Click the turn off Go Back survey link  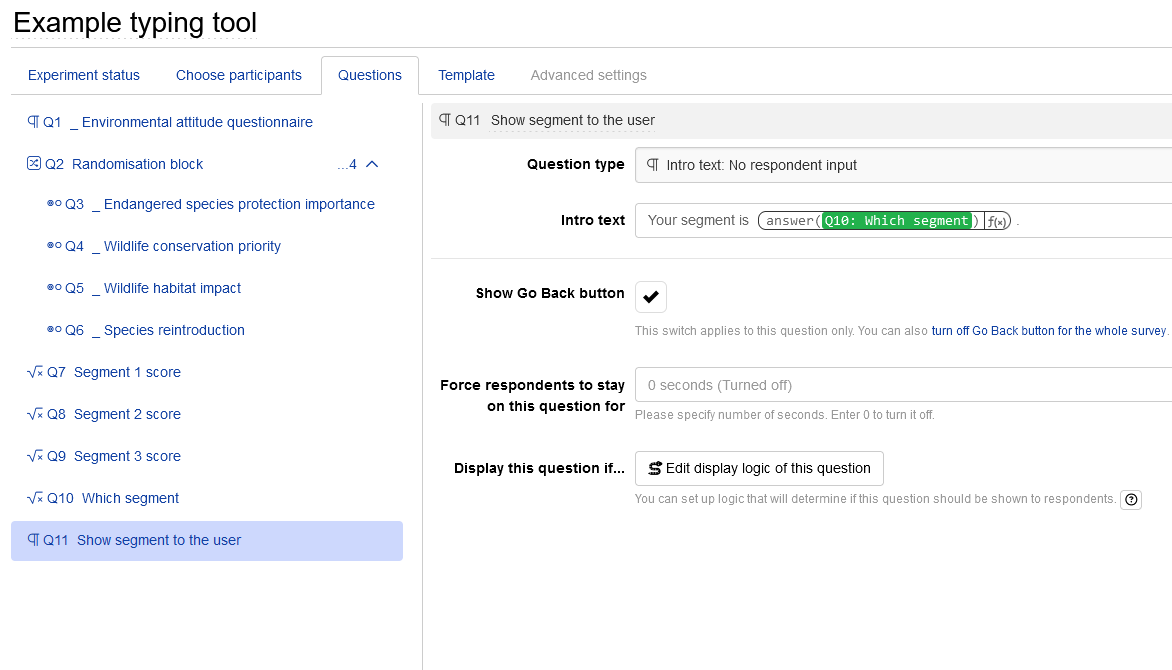tap(1048, 329)
